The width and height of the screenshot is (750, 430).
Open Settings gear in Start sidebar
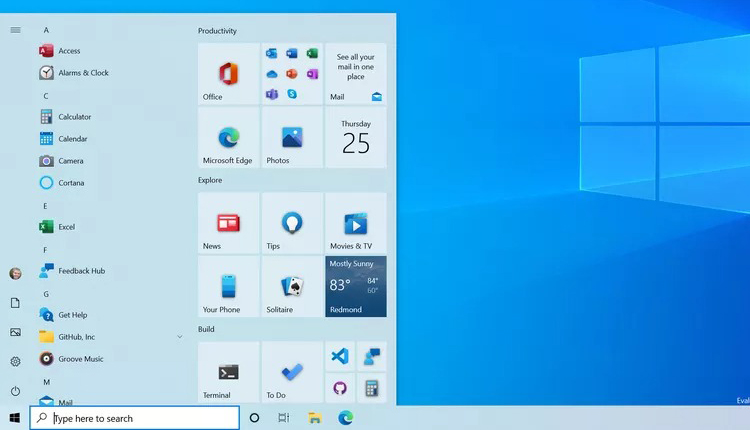pyautogui.click(x=15, y=362)
